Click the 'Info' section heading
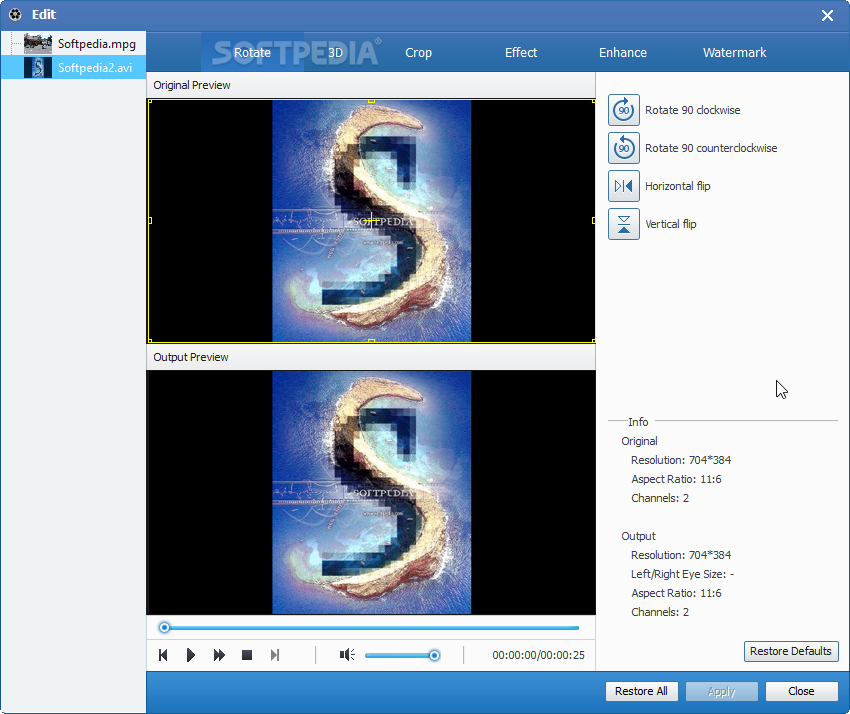The width and height of the screenshot is (850, 714). [x=638, y=422]
